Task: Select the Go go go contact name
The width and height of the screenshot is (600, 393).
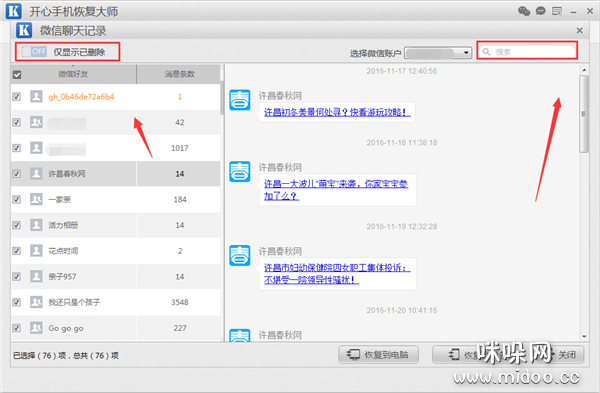Action: click(x=66, y=328)
